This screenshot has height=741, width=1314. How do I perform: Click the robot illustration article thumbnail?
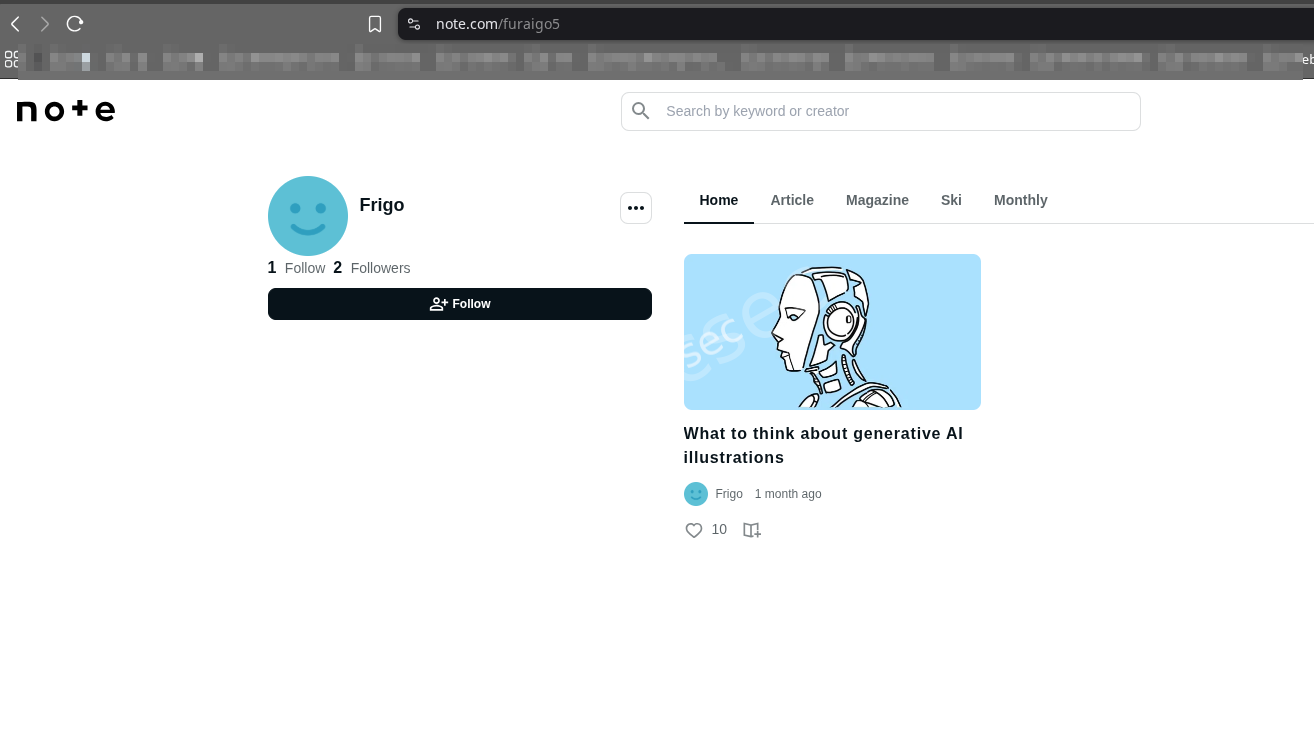(832, 331)
